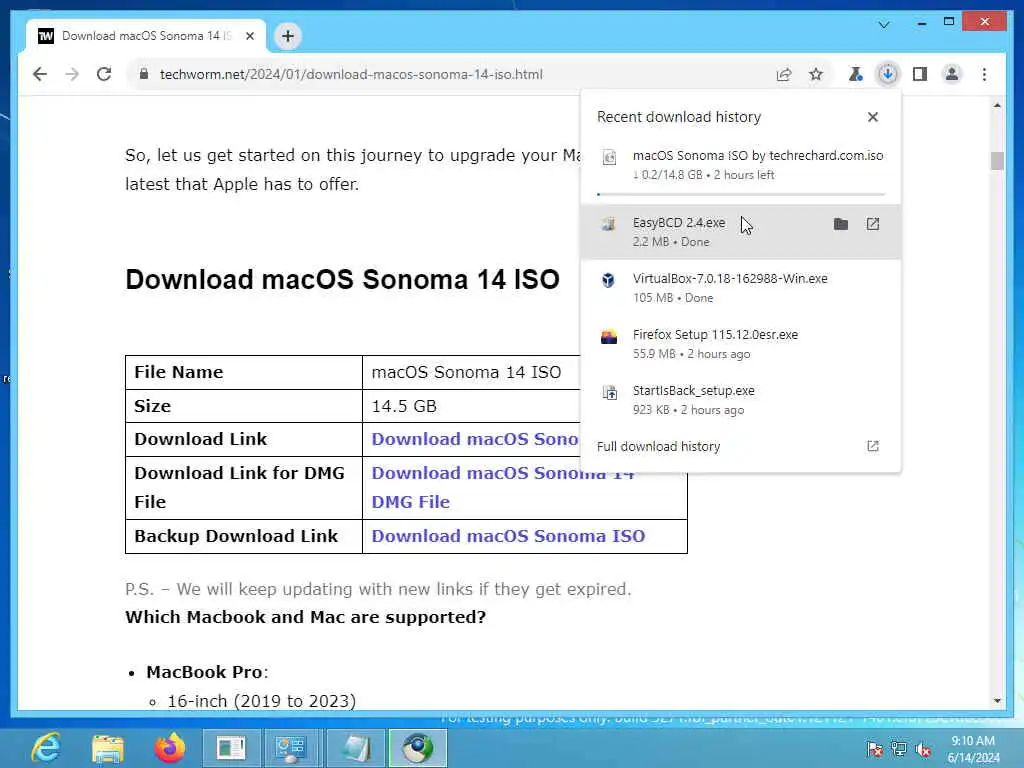This screenshot has height=768, width=1024.
Task: Click the VirtualBox cube file icon
Action: tap(609, 280)
